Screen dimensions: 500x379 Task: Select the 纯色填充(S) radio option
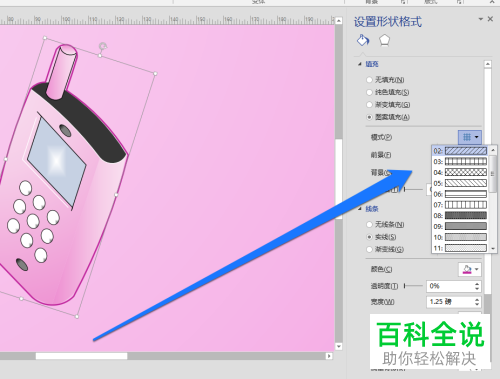tap(369, 92)
